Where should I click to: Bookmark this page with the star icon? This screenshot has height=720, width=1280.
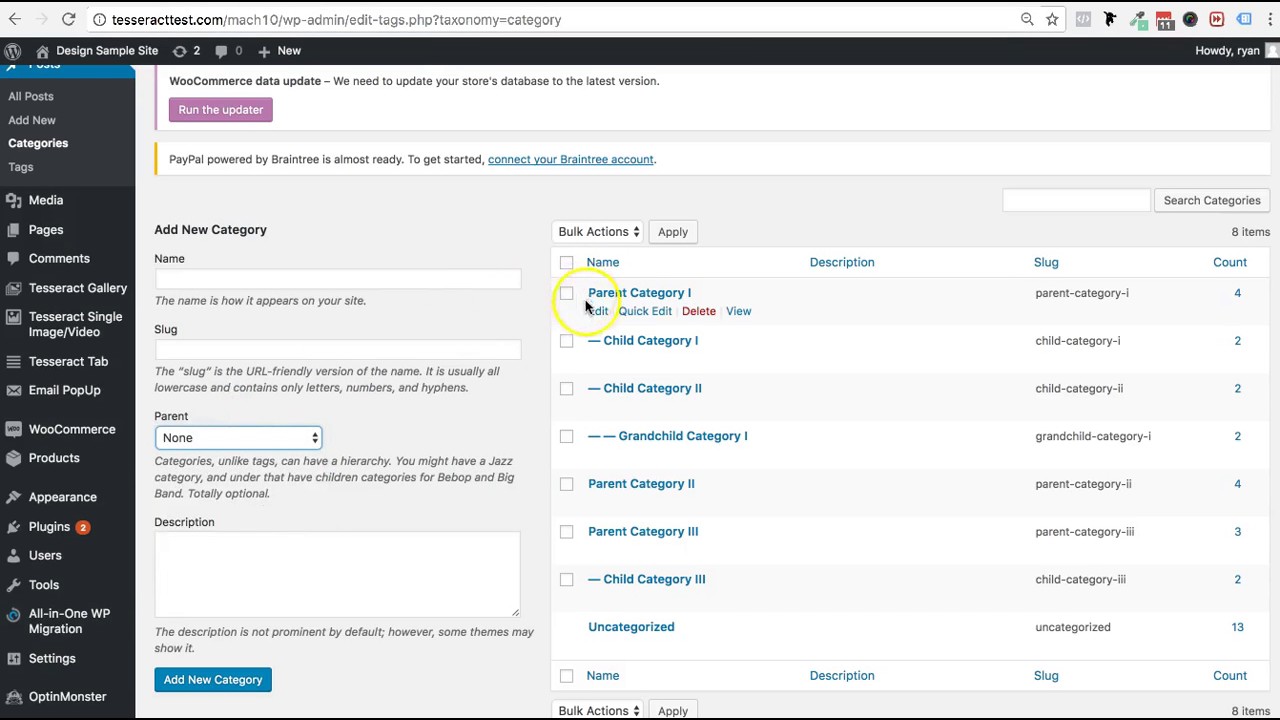coord(1052,19)
